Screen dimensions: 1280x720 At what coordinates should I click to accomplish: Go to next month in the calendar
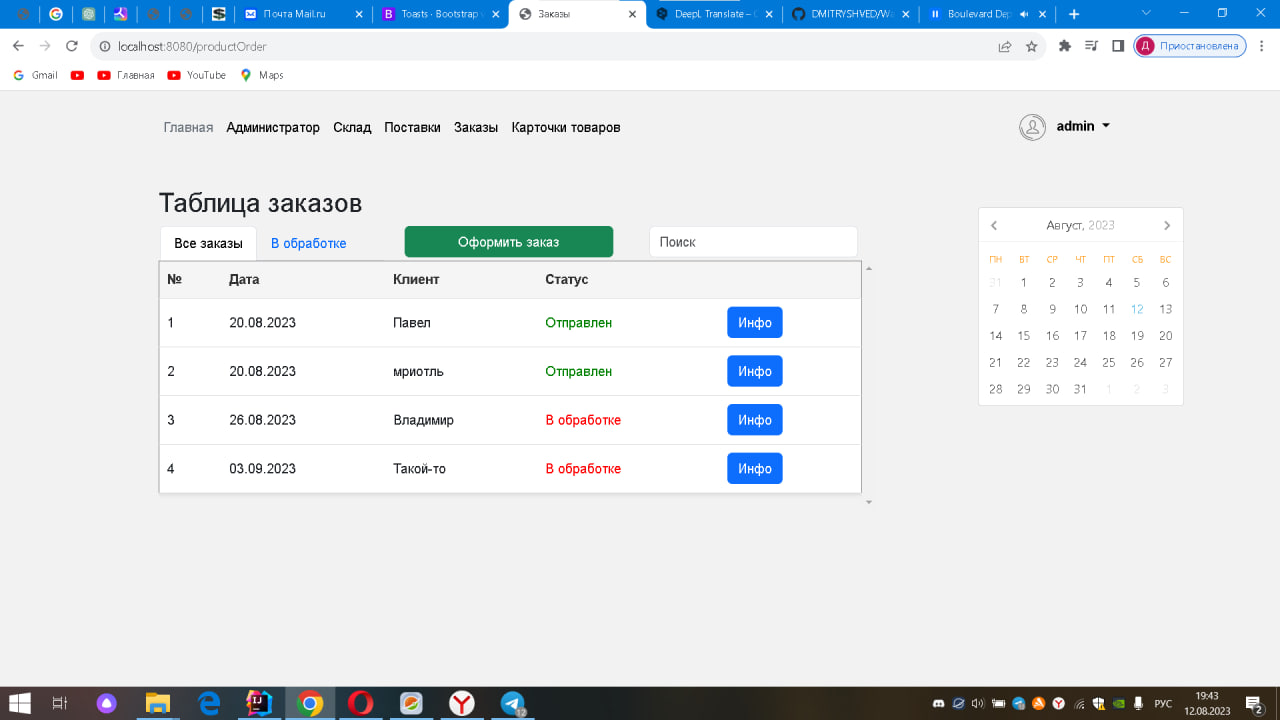tap(1166, 225)
